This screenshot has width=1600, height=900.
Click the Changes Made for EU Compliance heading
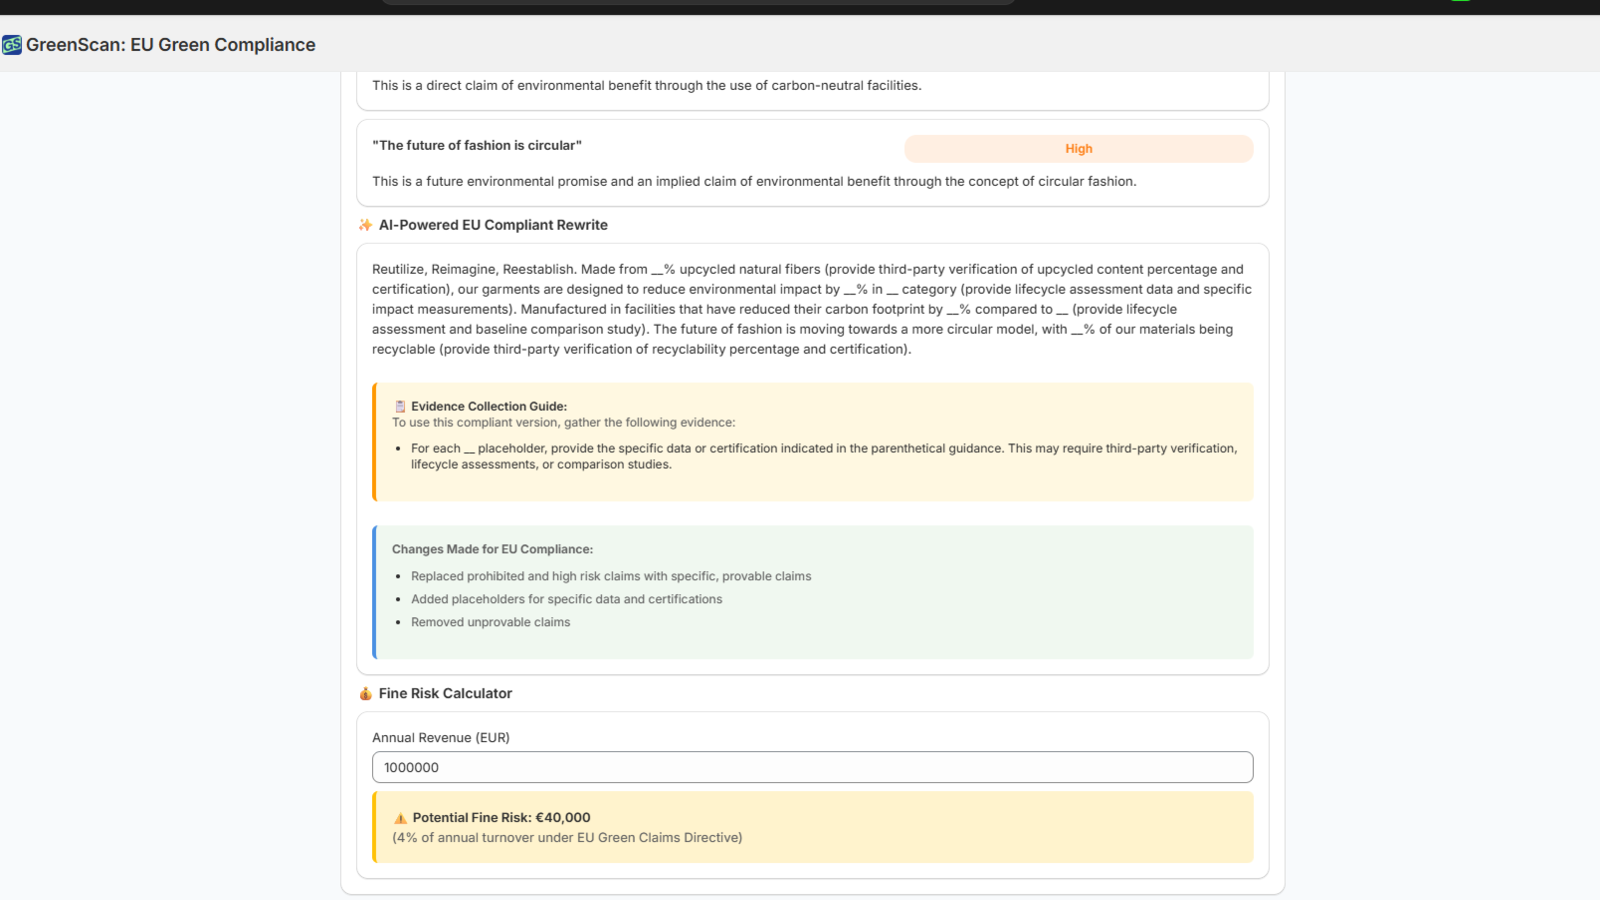pyautogui.click(x=492, y=549)
